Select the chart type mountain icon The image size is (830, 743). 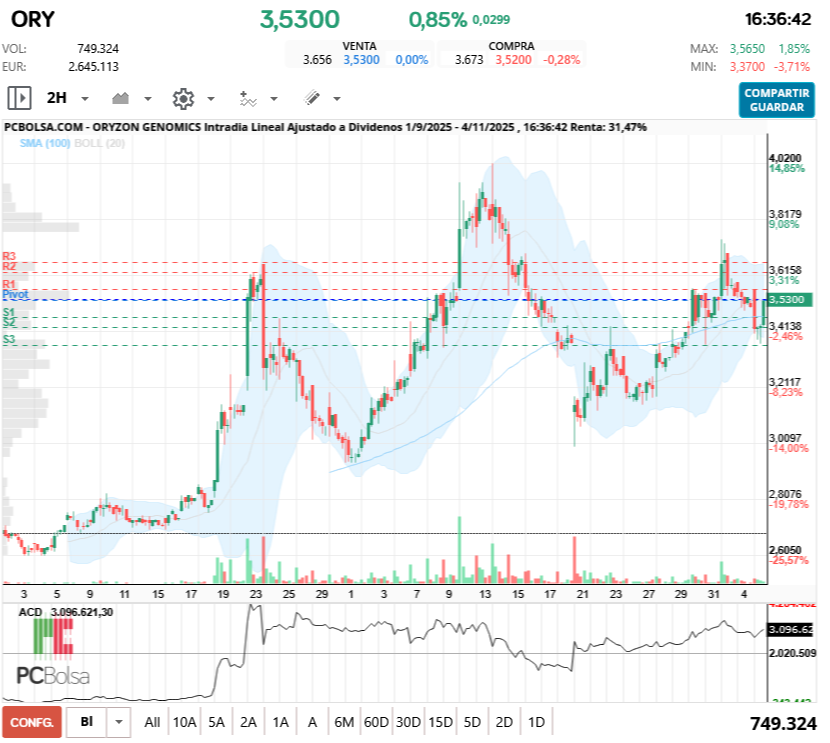[121, 97]
